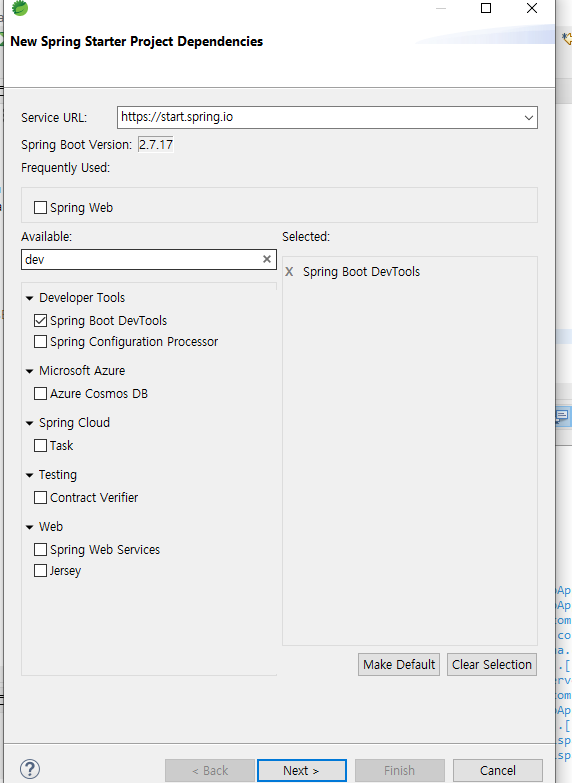Click the chat icon in the background window
This screenshot has height=783, width=572.
tap(562, 415)
